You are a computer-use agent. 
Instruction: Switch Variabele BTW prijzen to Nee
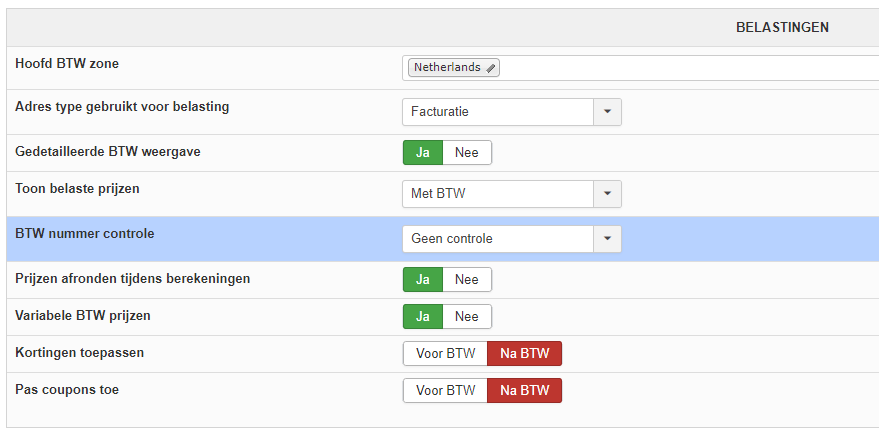point(467,316)
